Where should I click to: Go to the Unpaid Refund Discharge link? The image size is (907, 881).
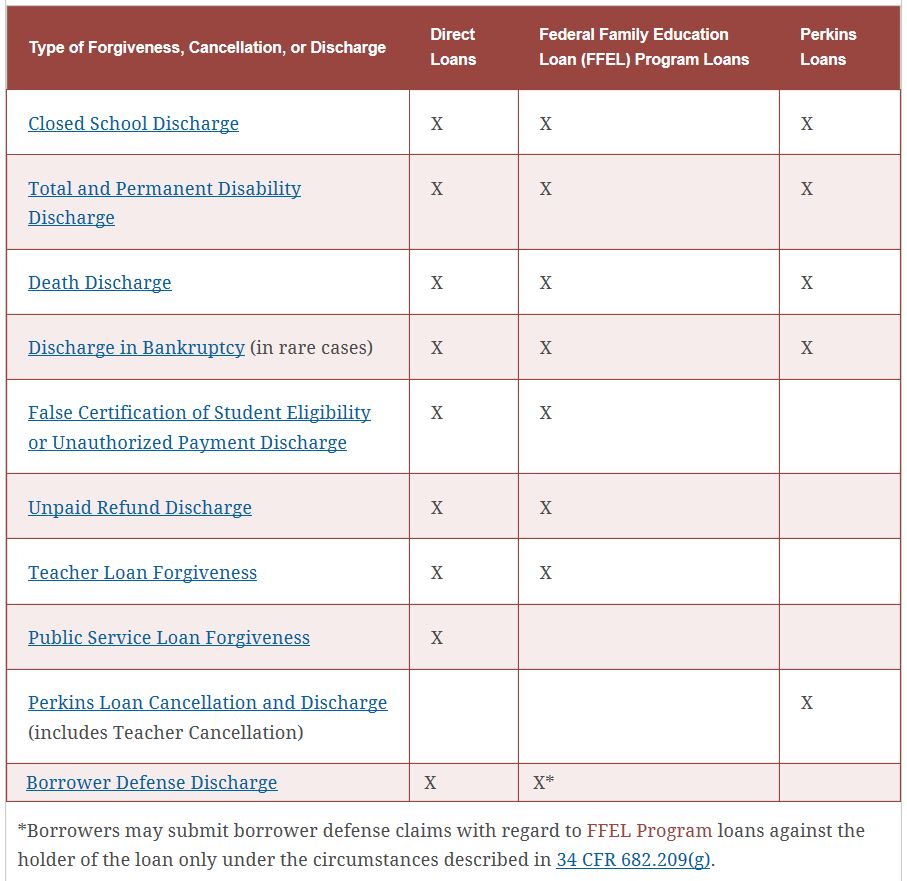point(140,508)
